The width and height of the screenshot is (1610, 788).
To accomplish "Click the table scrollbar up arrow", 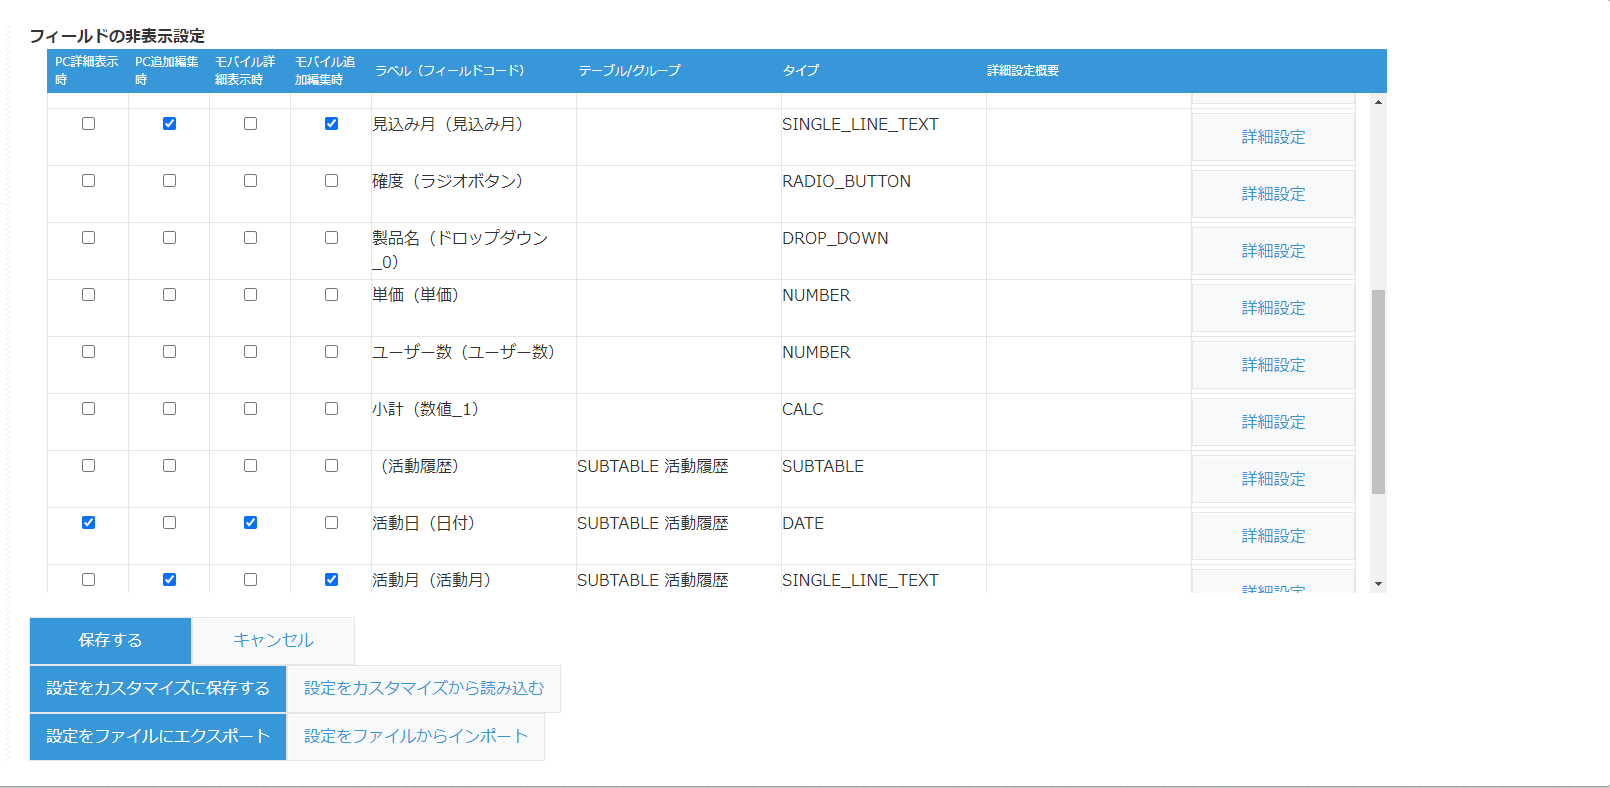I will (x=1378, y=102).
